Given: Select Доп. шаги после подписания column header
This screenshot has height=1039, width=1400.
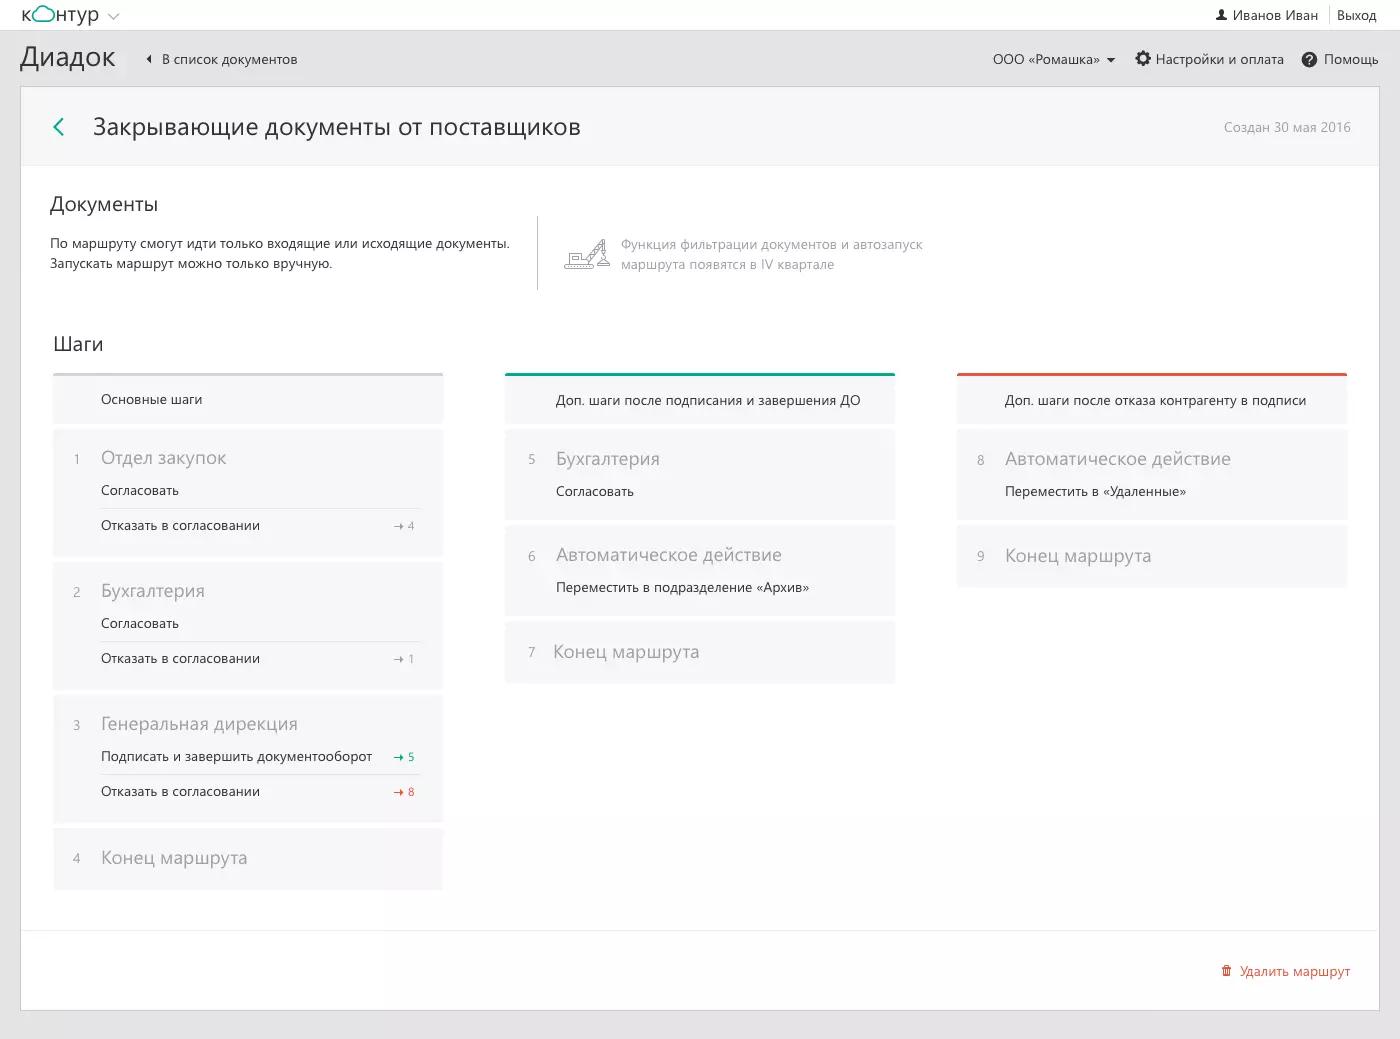Looking at the screenshot, I should [x=700, y=399].
